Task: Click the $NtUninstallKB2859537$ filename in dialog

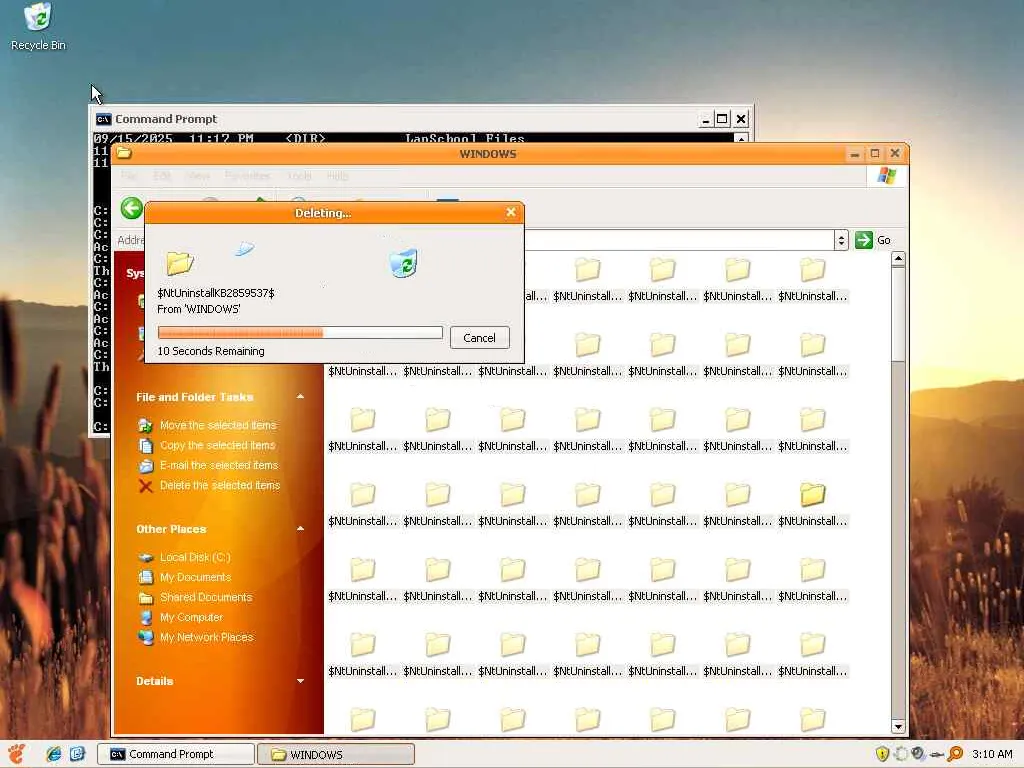Action: pyautogui.click(x=216, y=293)
